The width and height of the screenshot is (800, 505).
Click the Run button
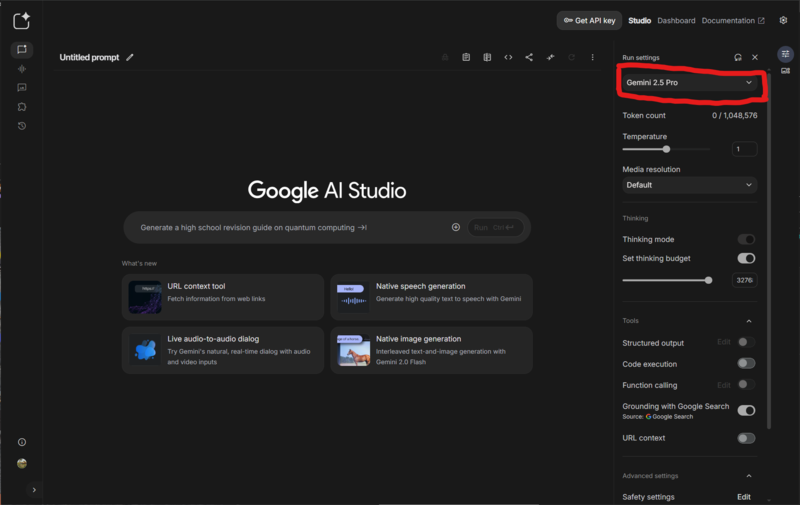point(495,228)
